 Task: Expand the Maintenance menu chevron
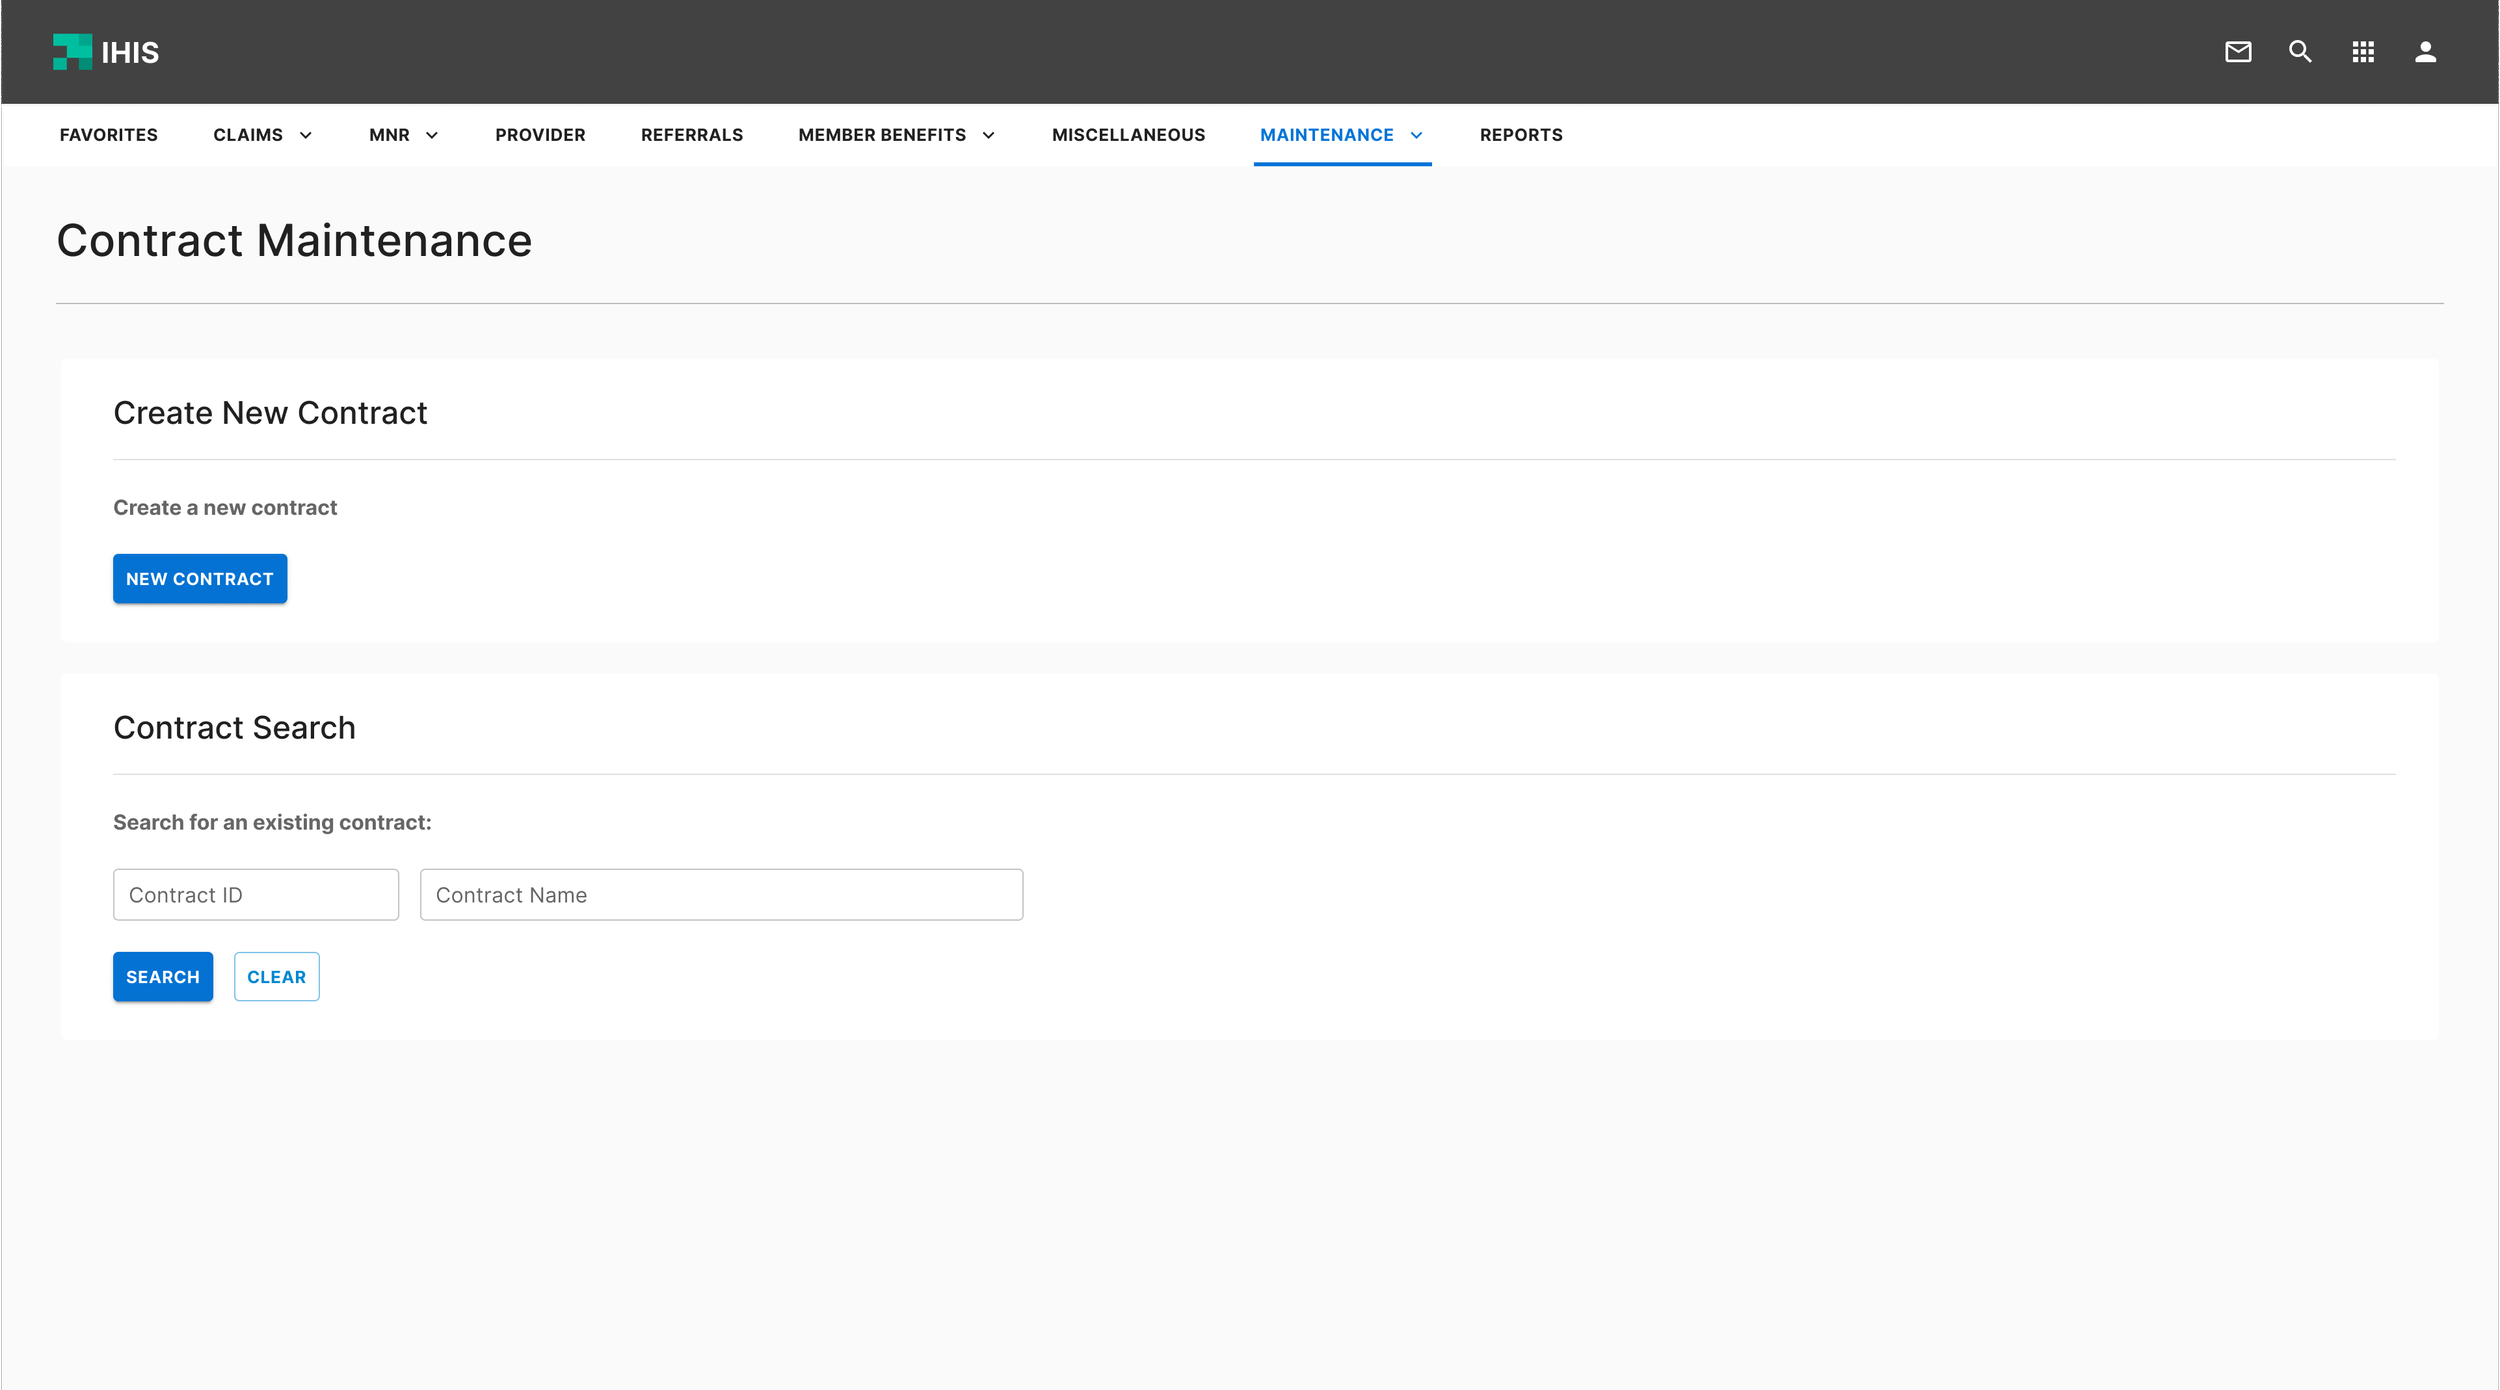(1416, 135)
